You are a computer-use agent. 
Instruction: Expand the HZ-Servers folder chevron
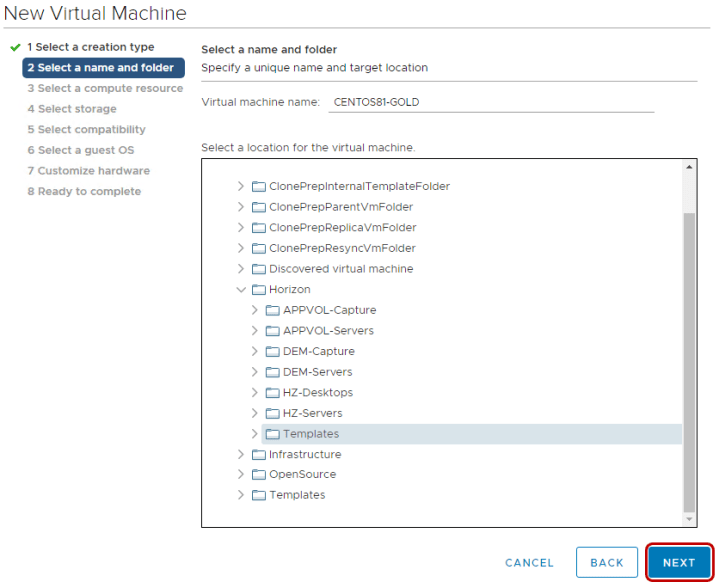click(x=255, y=414)
